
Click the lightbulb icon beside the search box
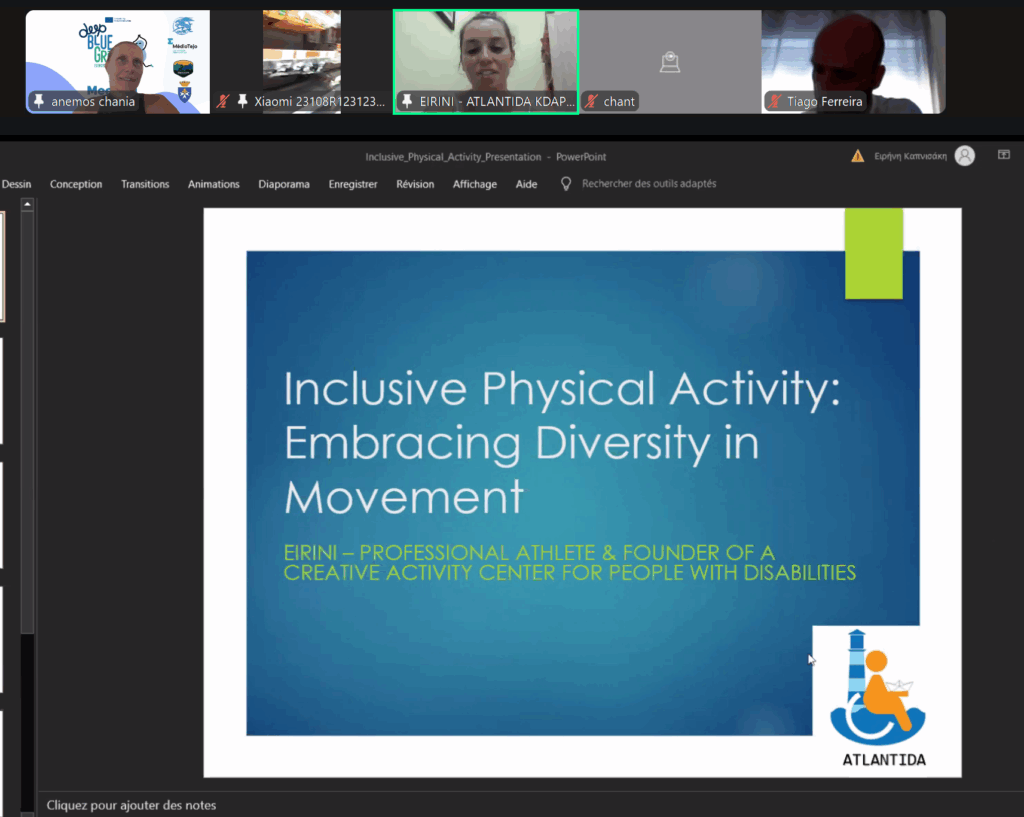click(566, 184)
